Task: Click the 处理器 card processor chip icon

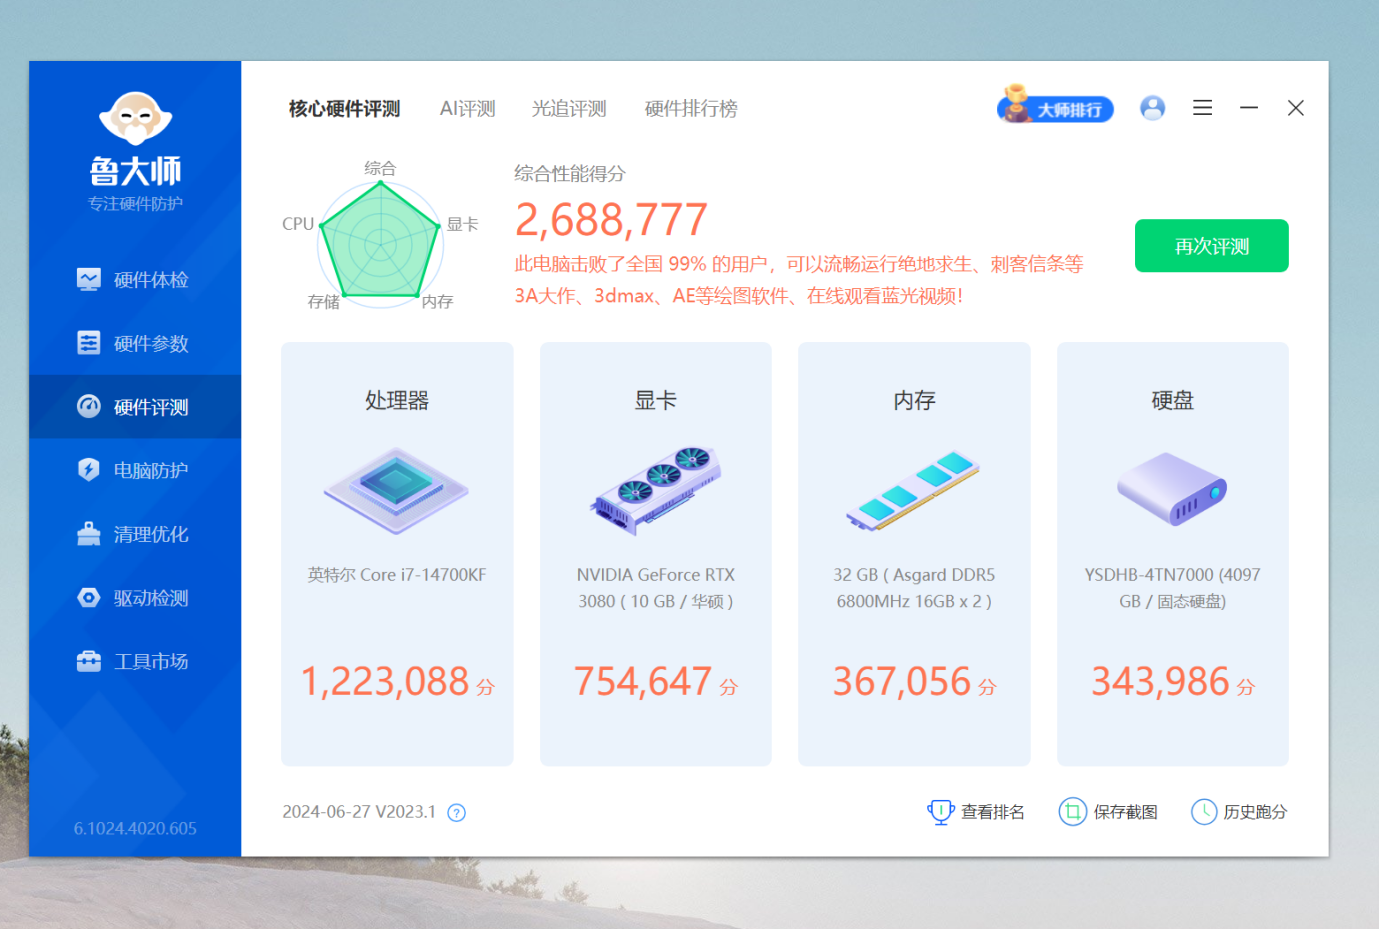Action: coord(396,490)
